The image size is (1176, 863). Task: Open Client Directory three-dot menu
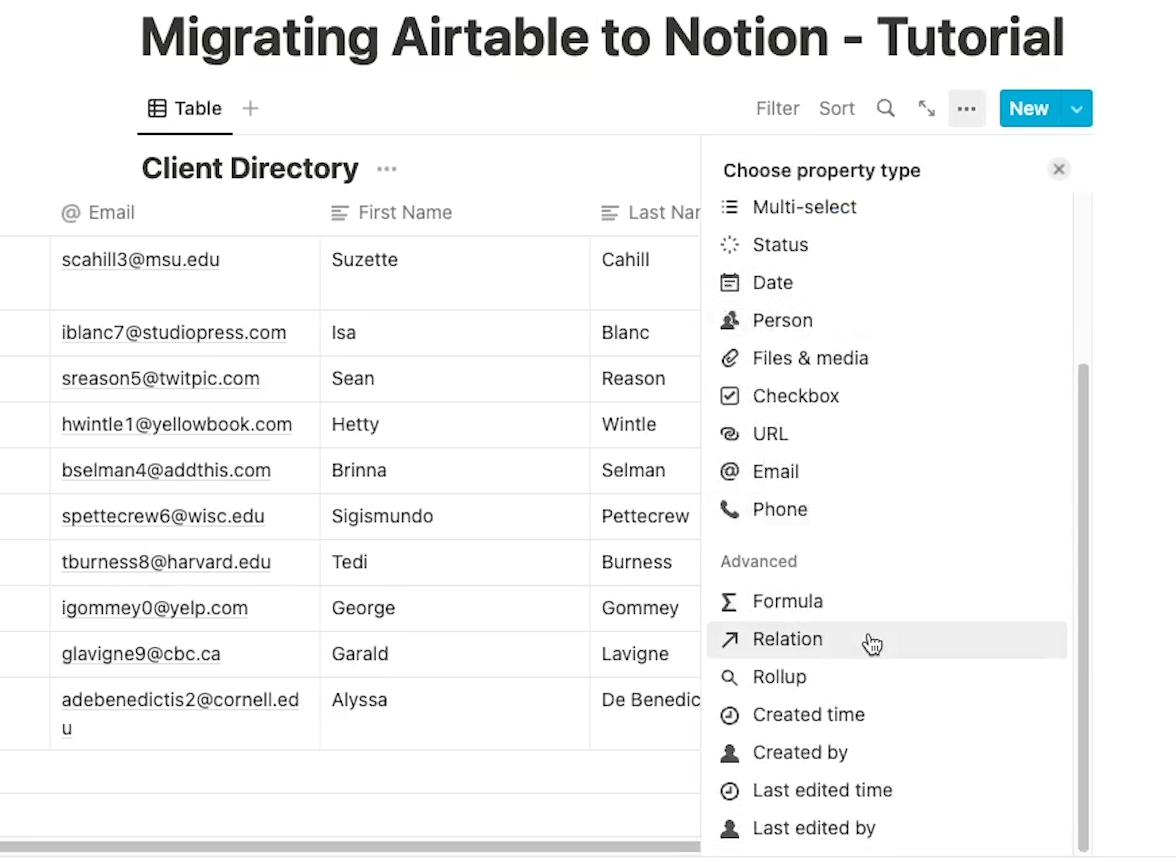(x=387, y=169)
